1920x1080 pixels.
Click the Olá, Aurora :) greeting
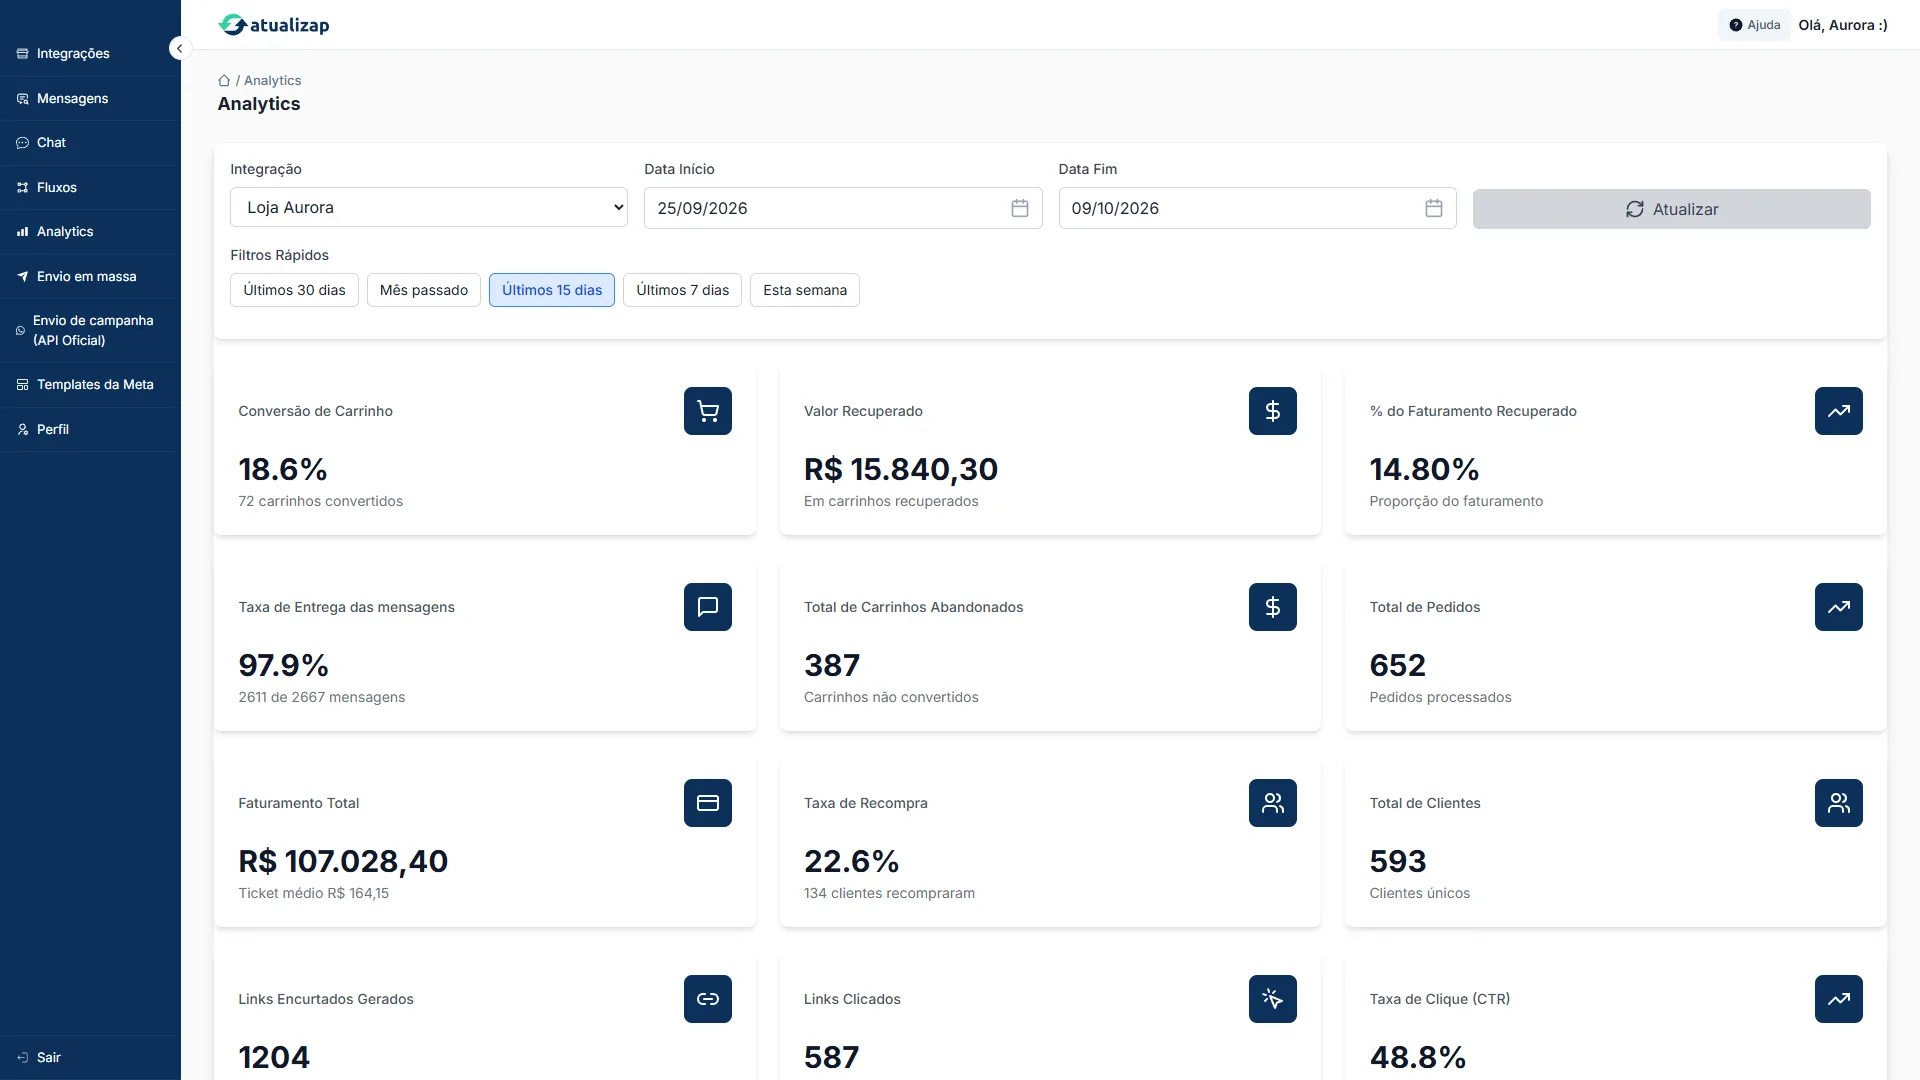[1843, 25]
